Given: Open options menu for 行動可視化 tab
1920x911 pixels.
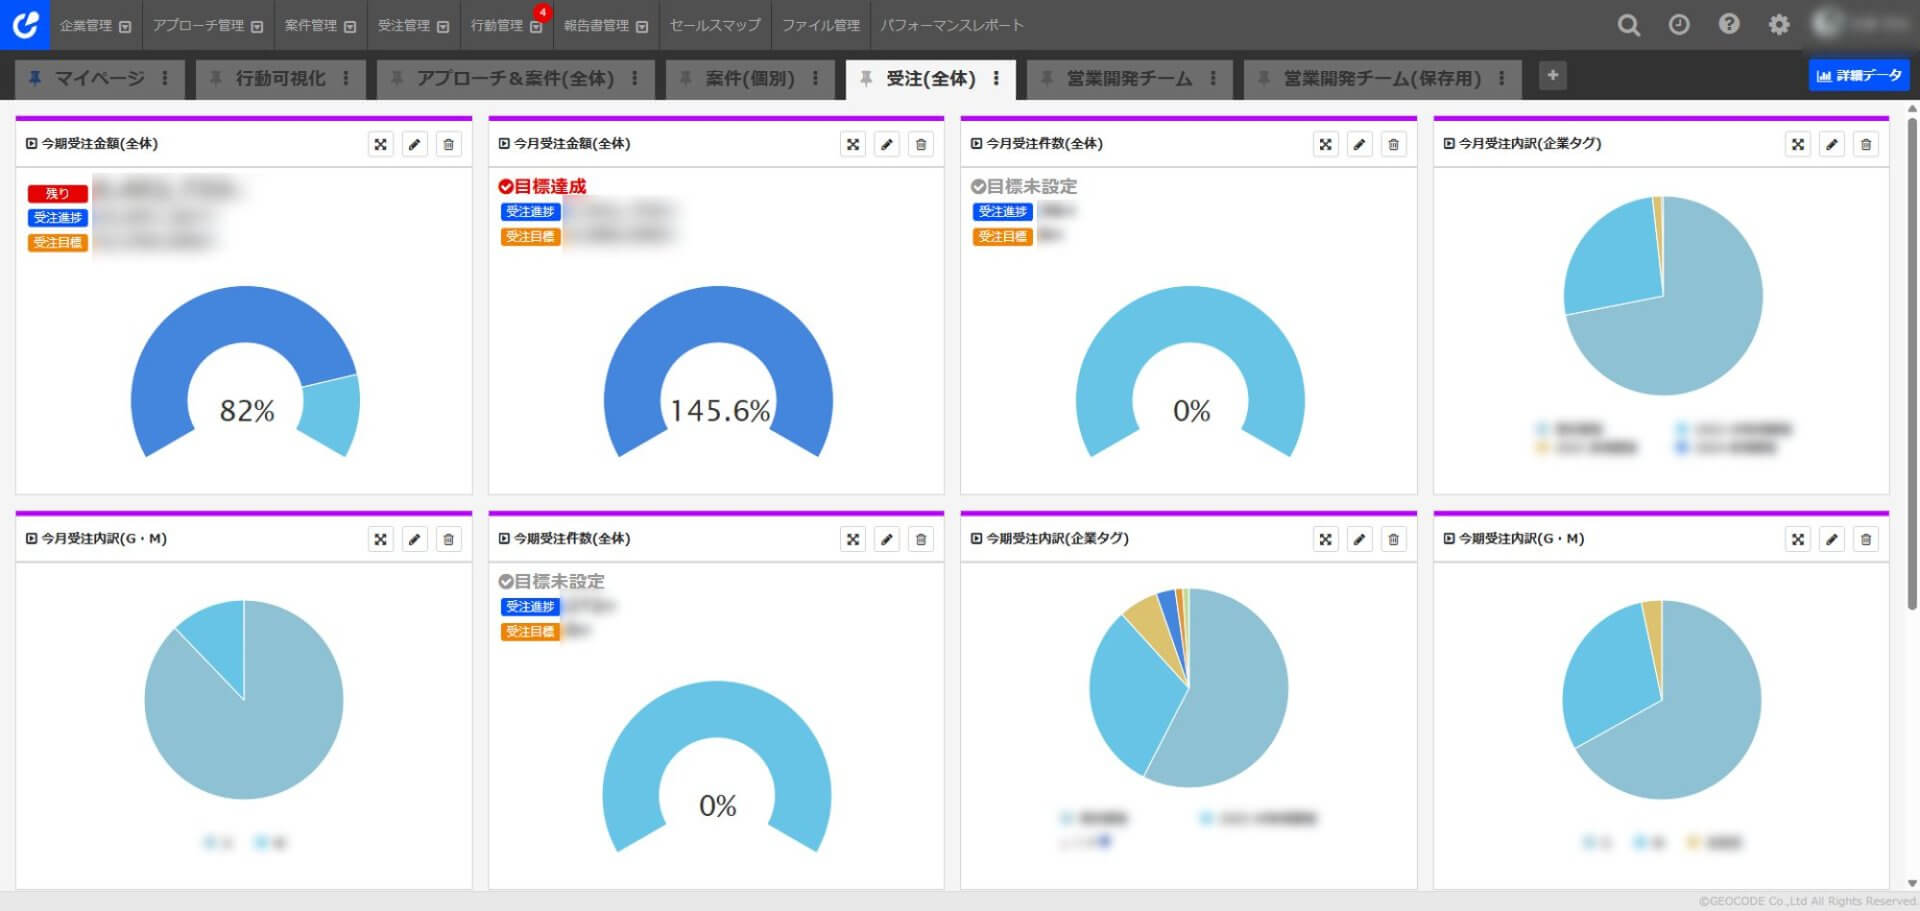Looking at the screenshot, I should pos(346,78).
